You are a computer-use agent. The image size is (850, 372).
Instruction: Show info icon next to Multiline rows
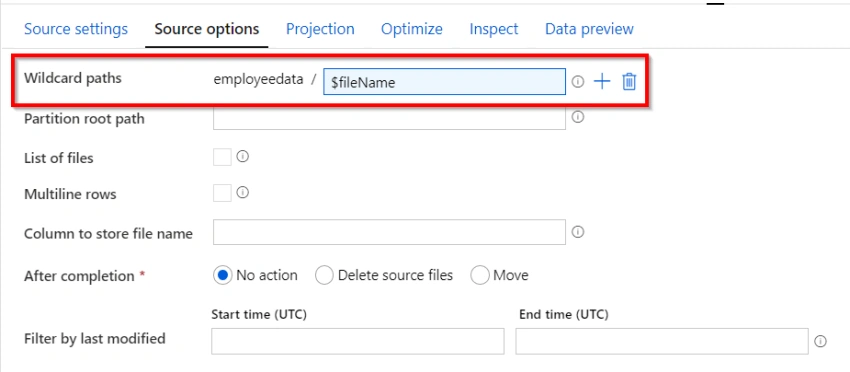click(x=243, y=193)
